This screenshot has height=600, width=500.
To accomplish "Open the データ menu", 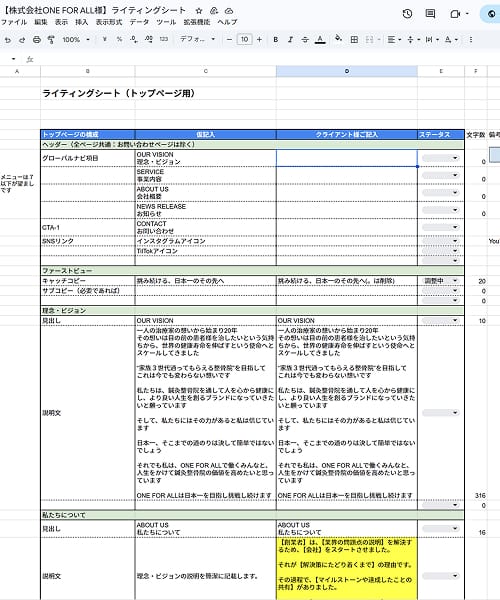I will [139, 22].
